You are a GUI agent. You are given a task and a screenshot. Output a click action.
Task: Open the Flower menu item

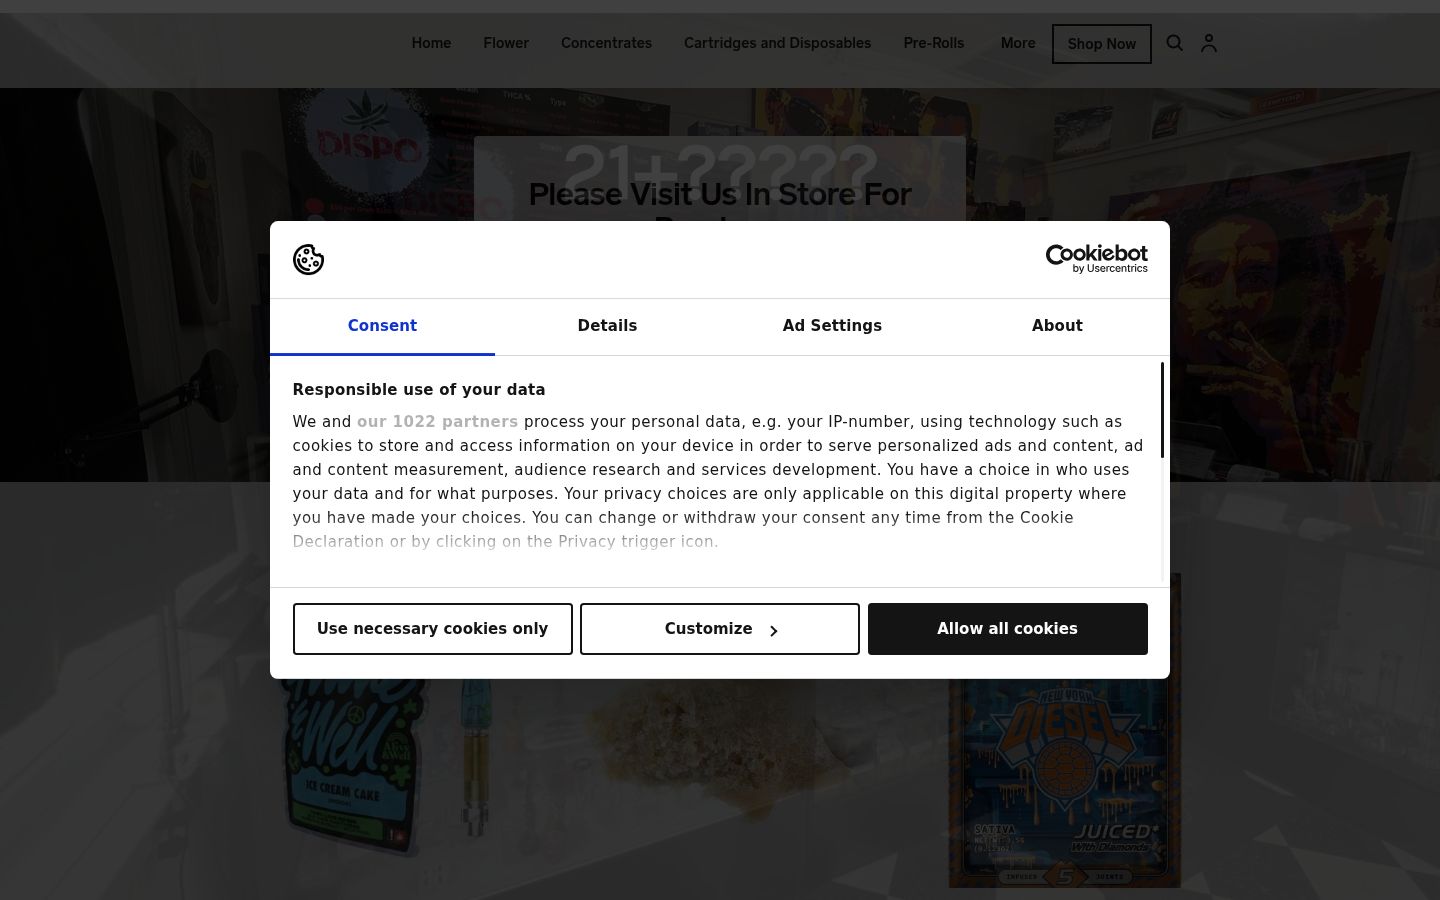point(506,43)
